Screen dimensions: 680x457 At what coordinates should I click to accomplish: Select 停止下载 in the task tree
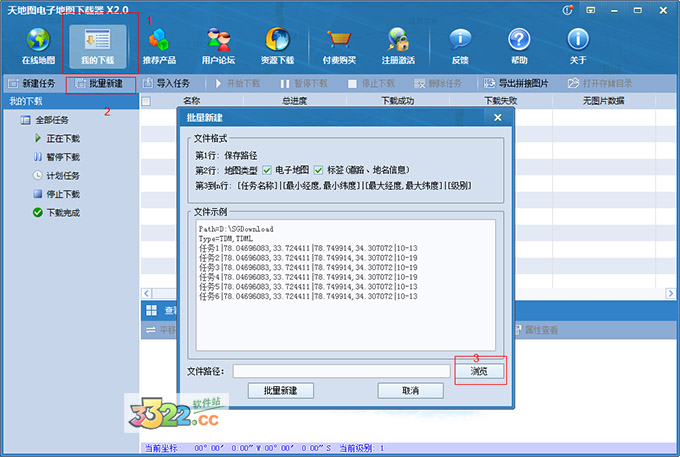[x=57, y=194]
